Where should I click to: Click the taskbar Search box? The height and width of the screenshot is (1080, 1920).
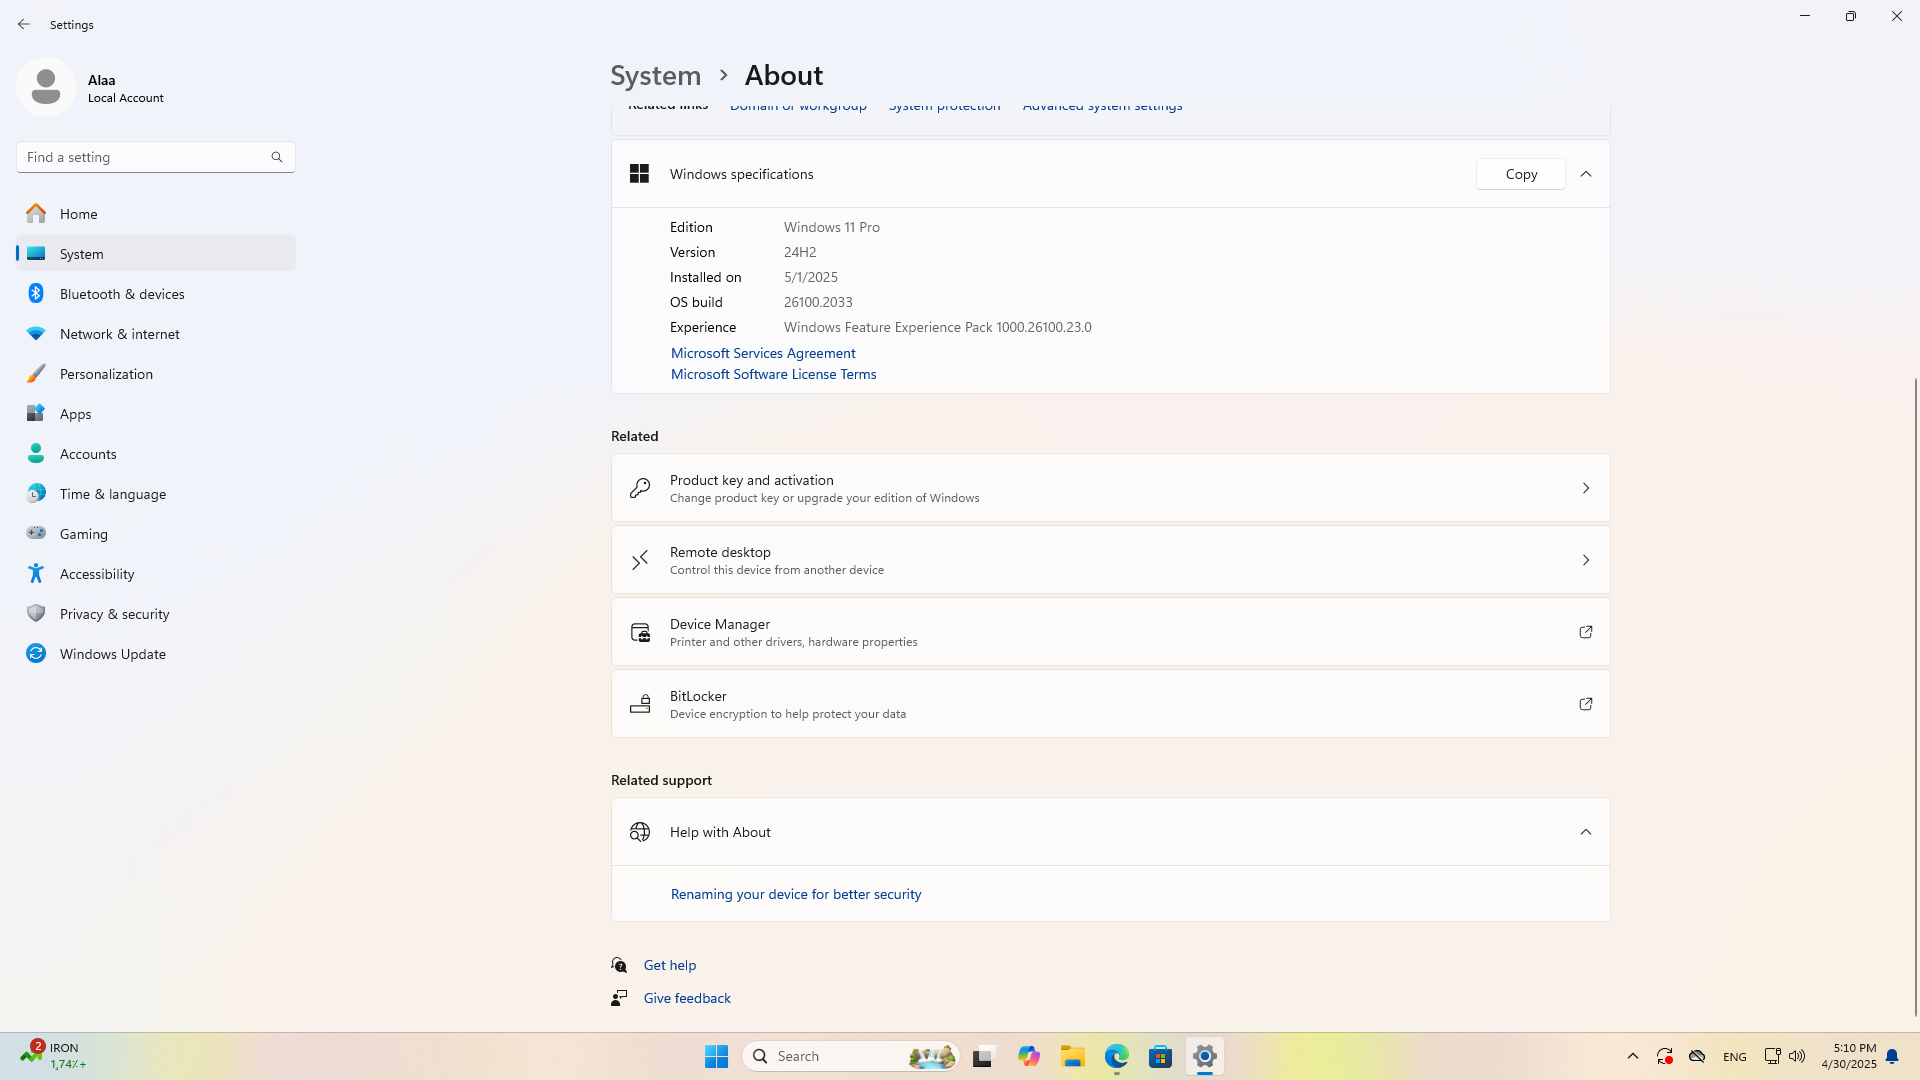tap(851, 1056)
